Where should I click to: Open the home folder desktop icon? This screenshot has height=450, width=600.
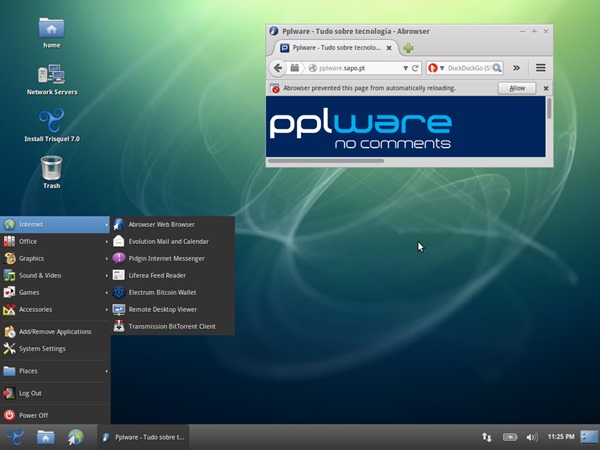coord(51,33)
